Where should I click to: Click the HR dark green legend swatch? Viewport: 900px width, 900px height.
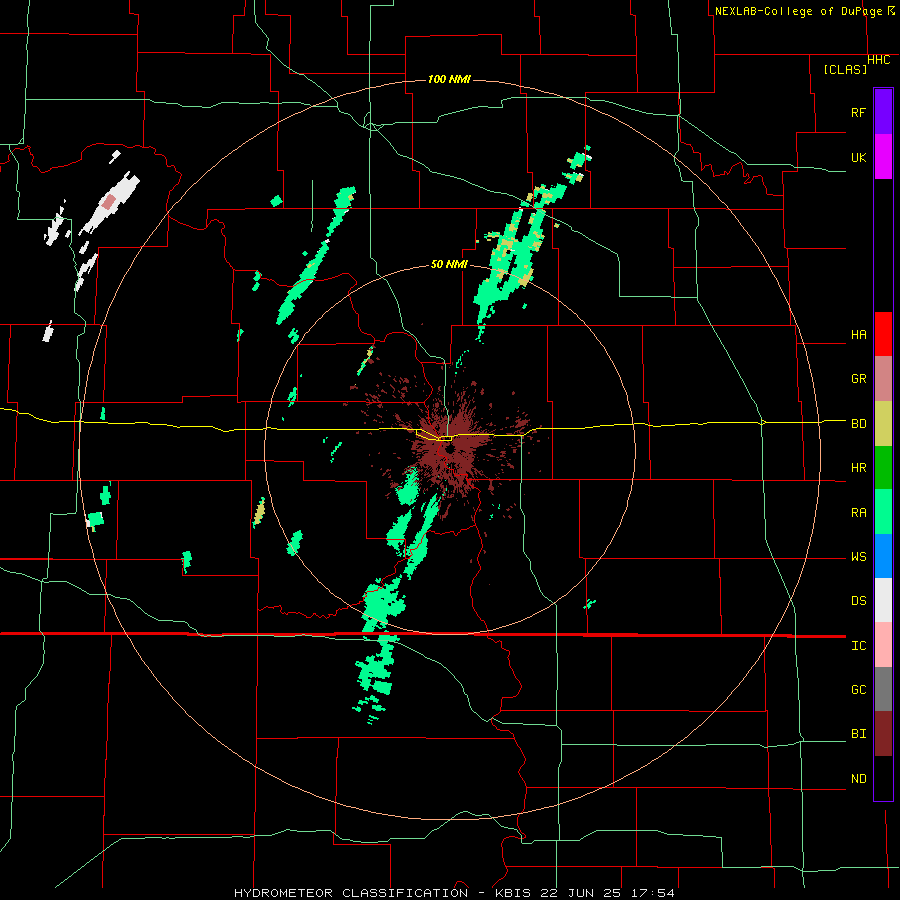point(883,468)
